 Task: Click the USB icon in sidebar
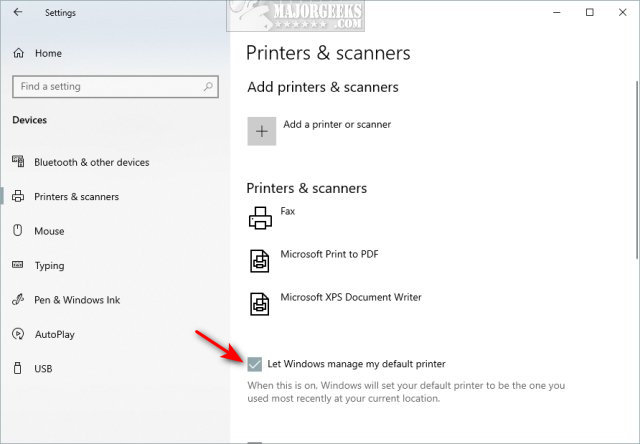point(18,369)
